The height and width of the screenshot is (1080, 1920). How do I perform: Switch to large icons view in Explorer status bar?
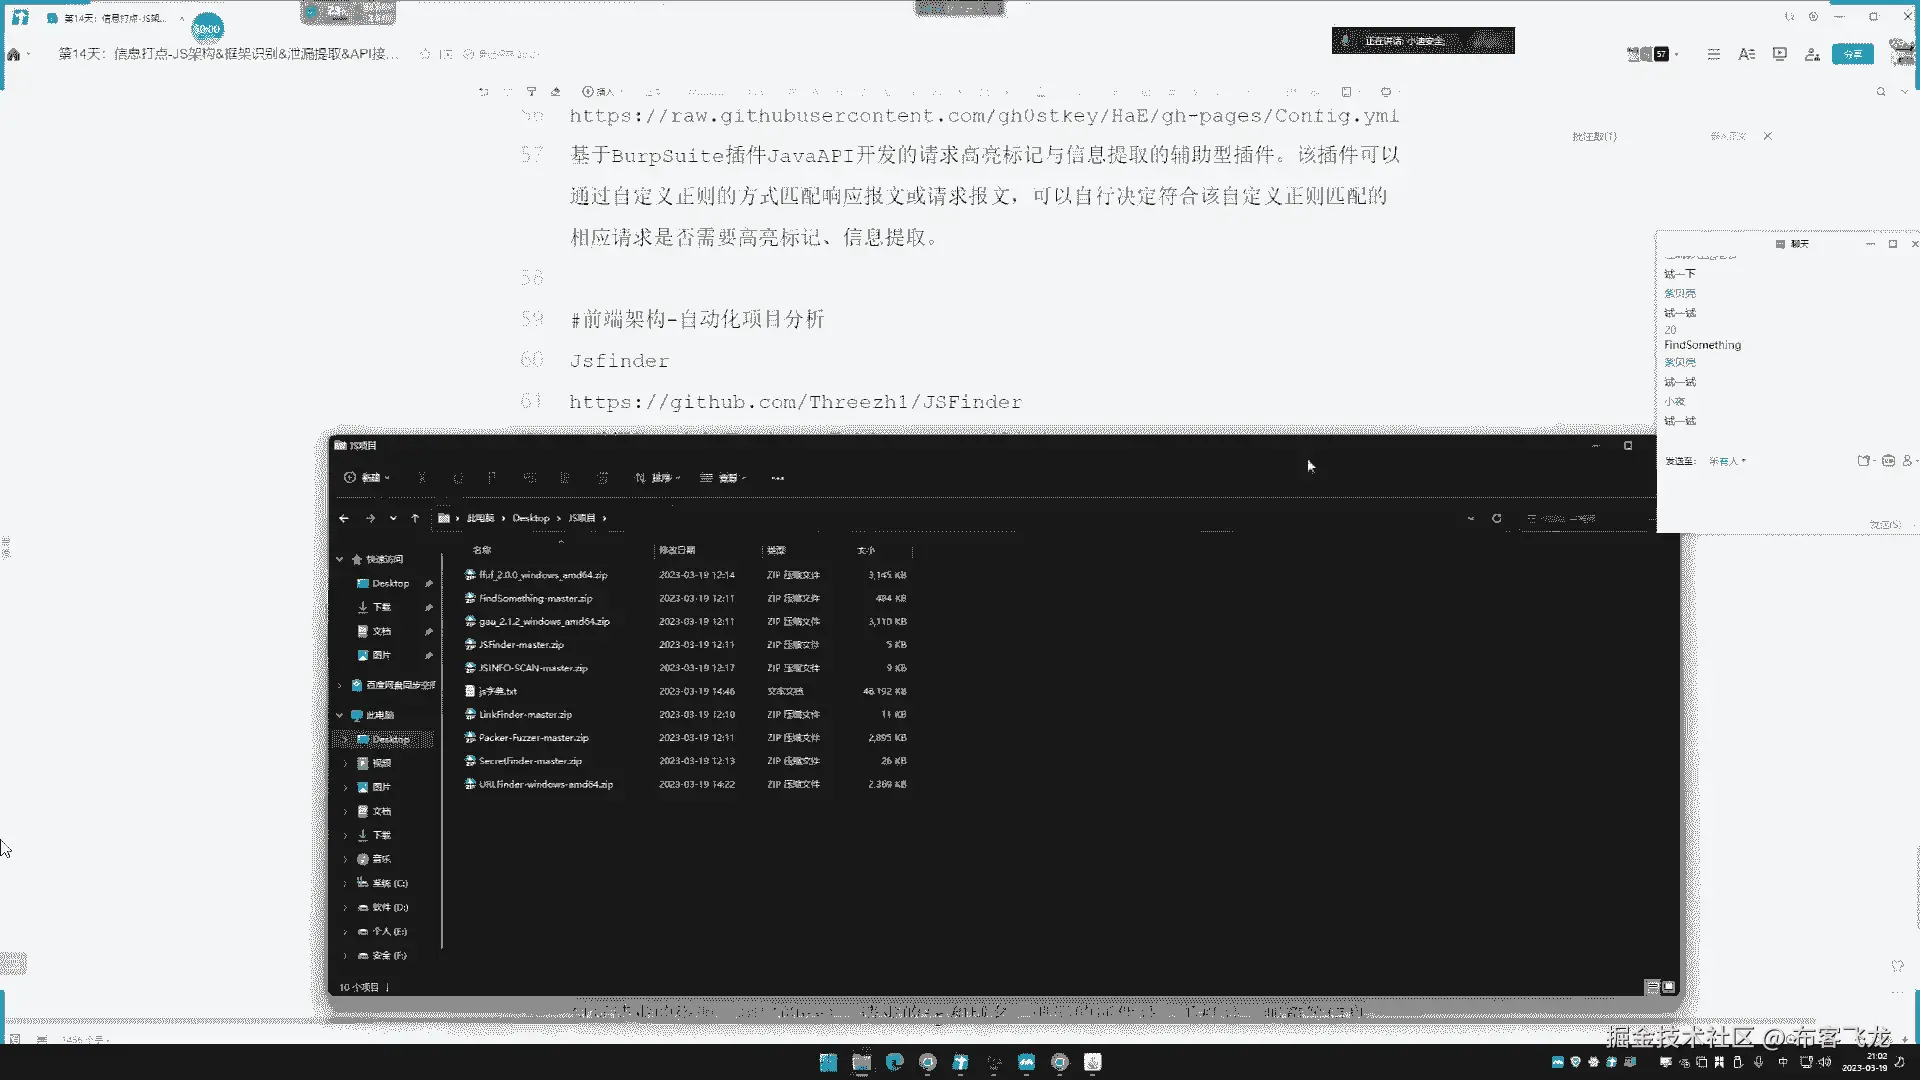tap(1669, 987)
